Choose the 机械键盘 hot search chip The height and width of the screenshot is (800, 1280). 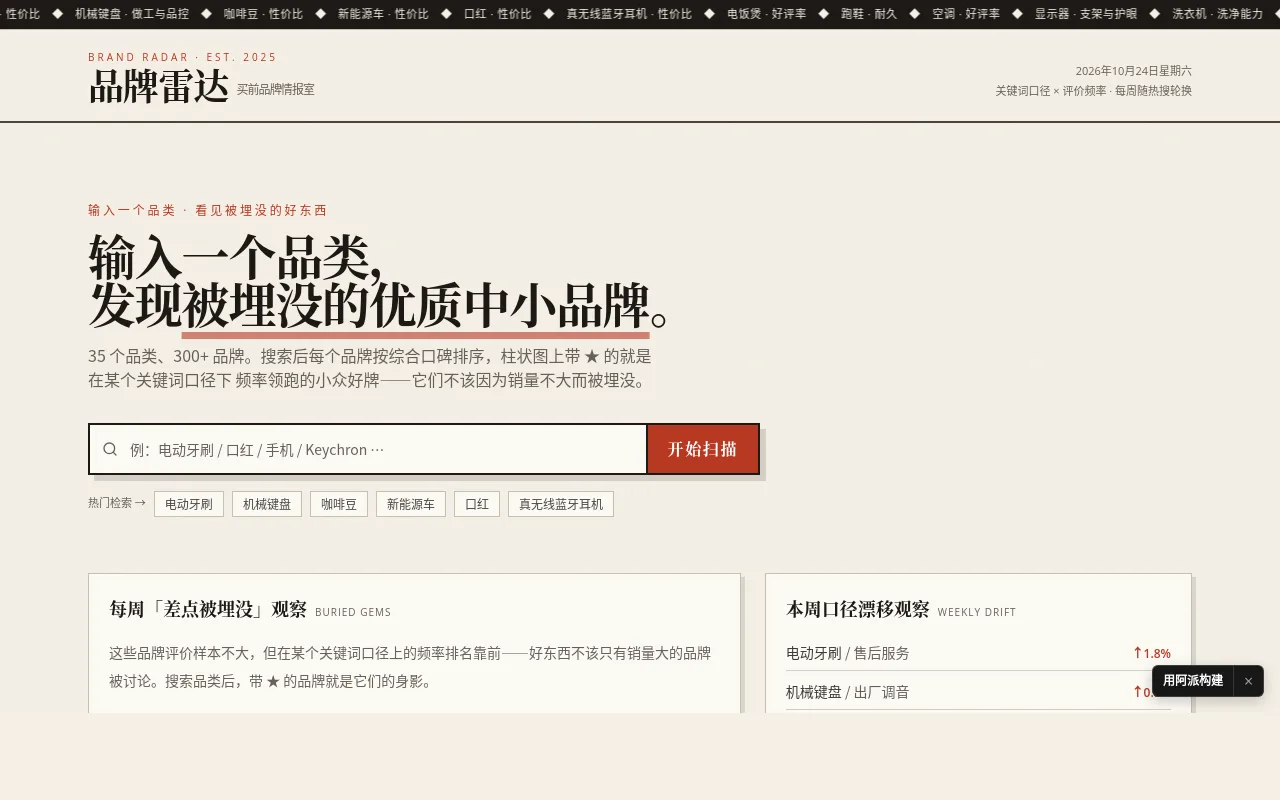[267, 504]
